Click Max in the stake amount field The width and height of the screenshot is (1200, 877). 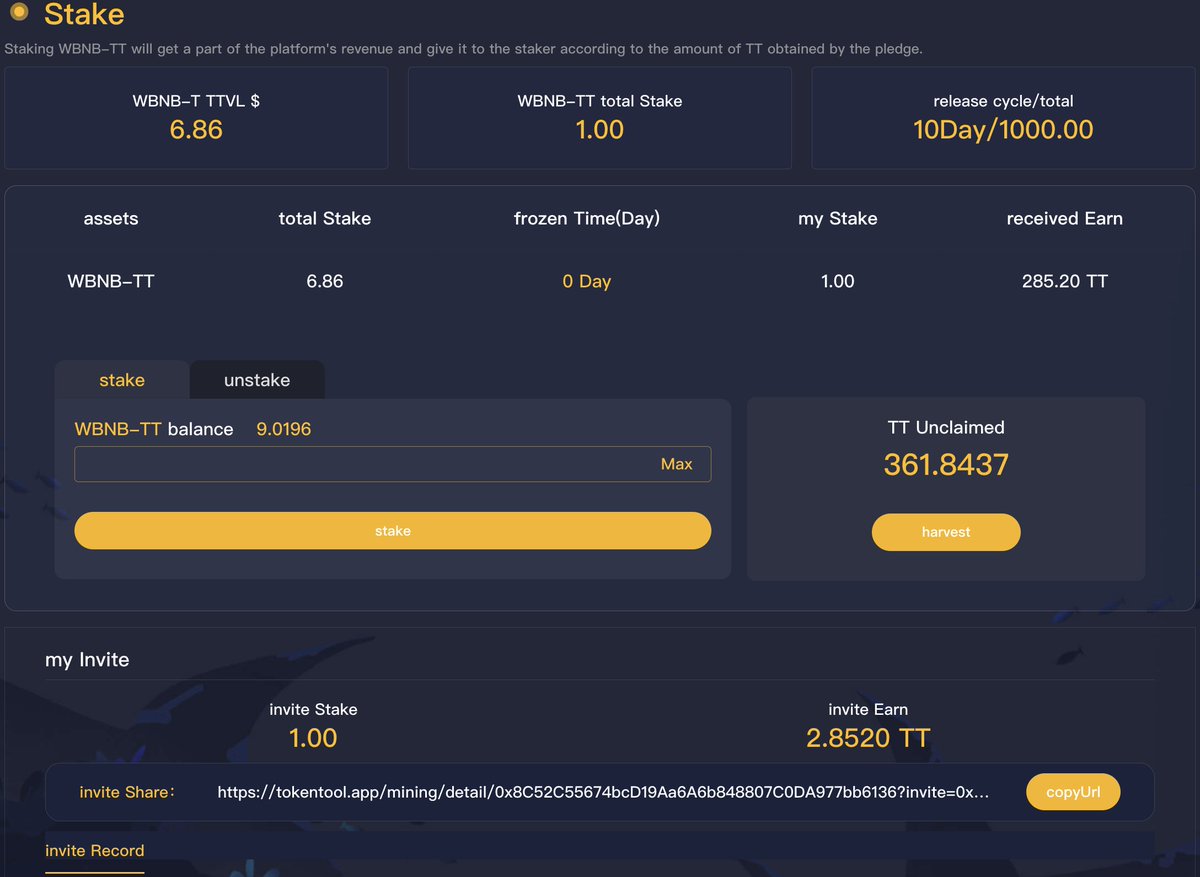click(x=677, y=464)
